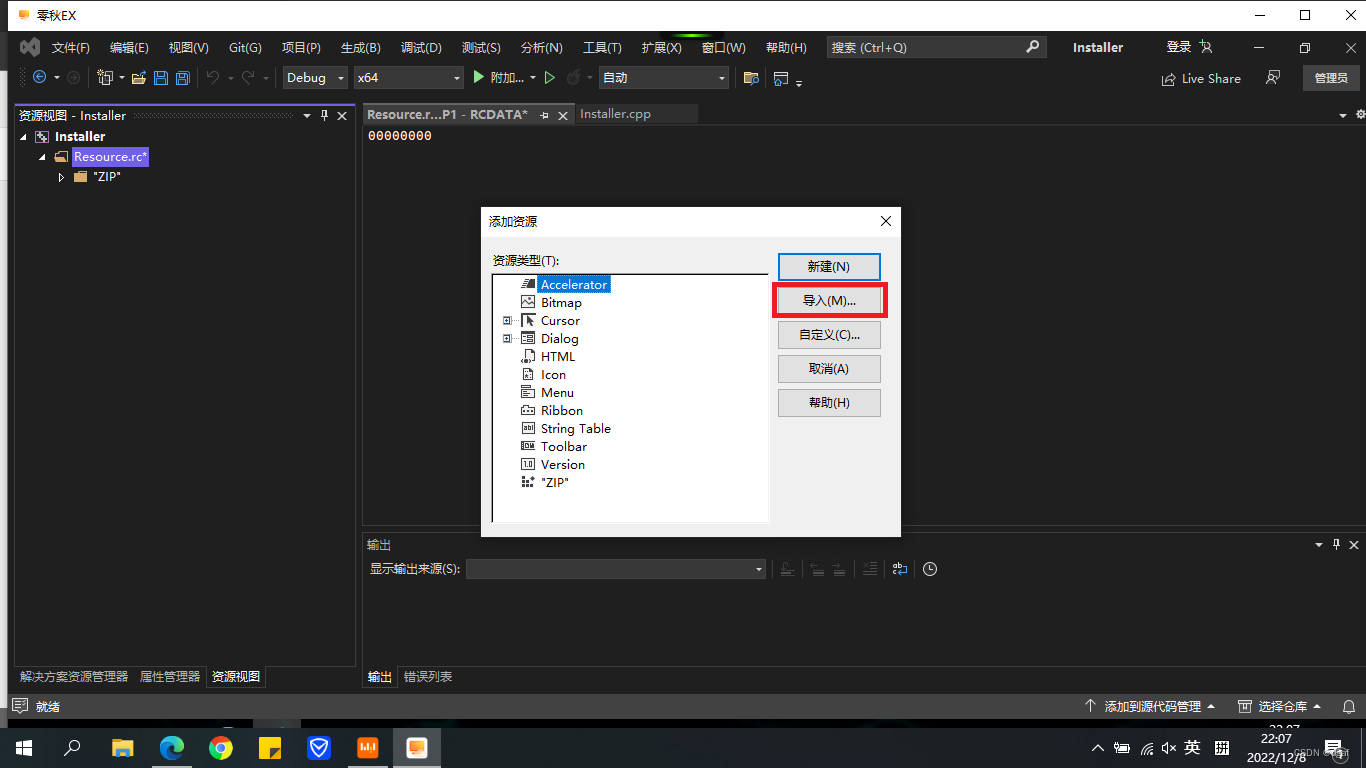Click the hot reload flame icon
Viewport: 1366px width, 768px height.
pos(574,77)
